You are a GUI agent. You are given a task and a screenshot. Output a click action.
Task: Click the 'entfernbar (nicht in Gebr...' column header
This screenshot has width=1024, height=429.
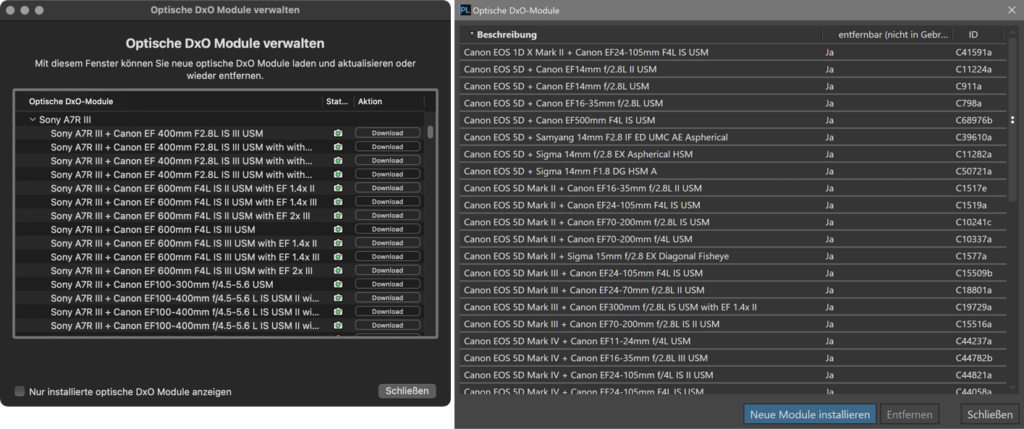tap(893, 35)
